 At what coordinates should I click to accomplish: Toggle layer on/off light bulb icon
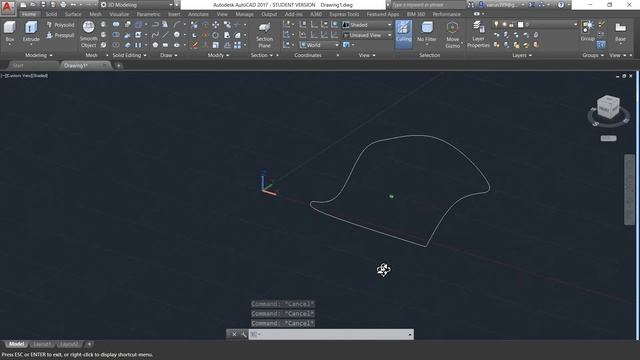tap(496, 24)
